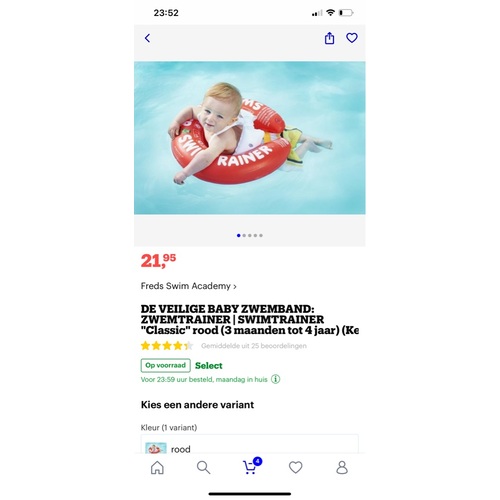Image resolution: width=500 pixels, height=500 pixels.
Task: Tap the rood variant thumbnail image
Action: [156, 448]
